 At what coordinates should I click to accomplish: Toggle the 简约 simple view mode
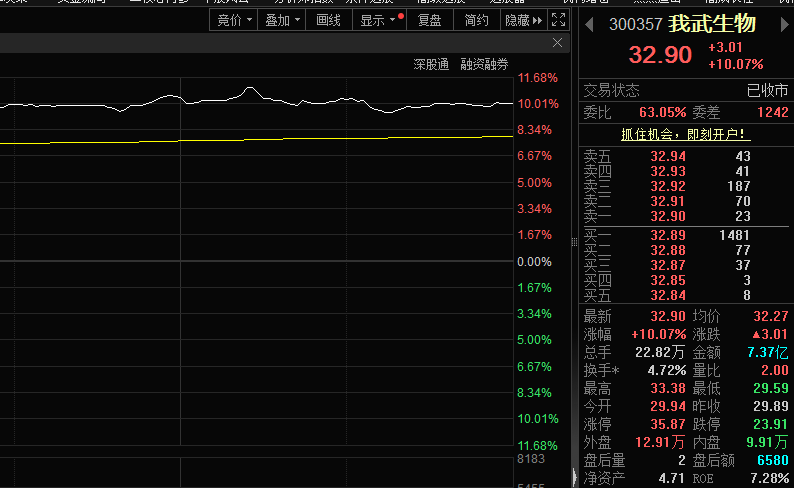click(477, 20)
